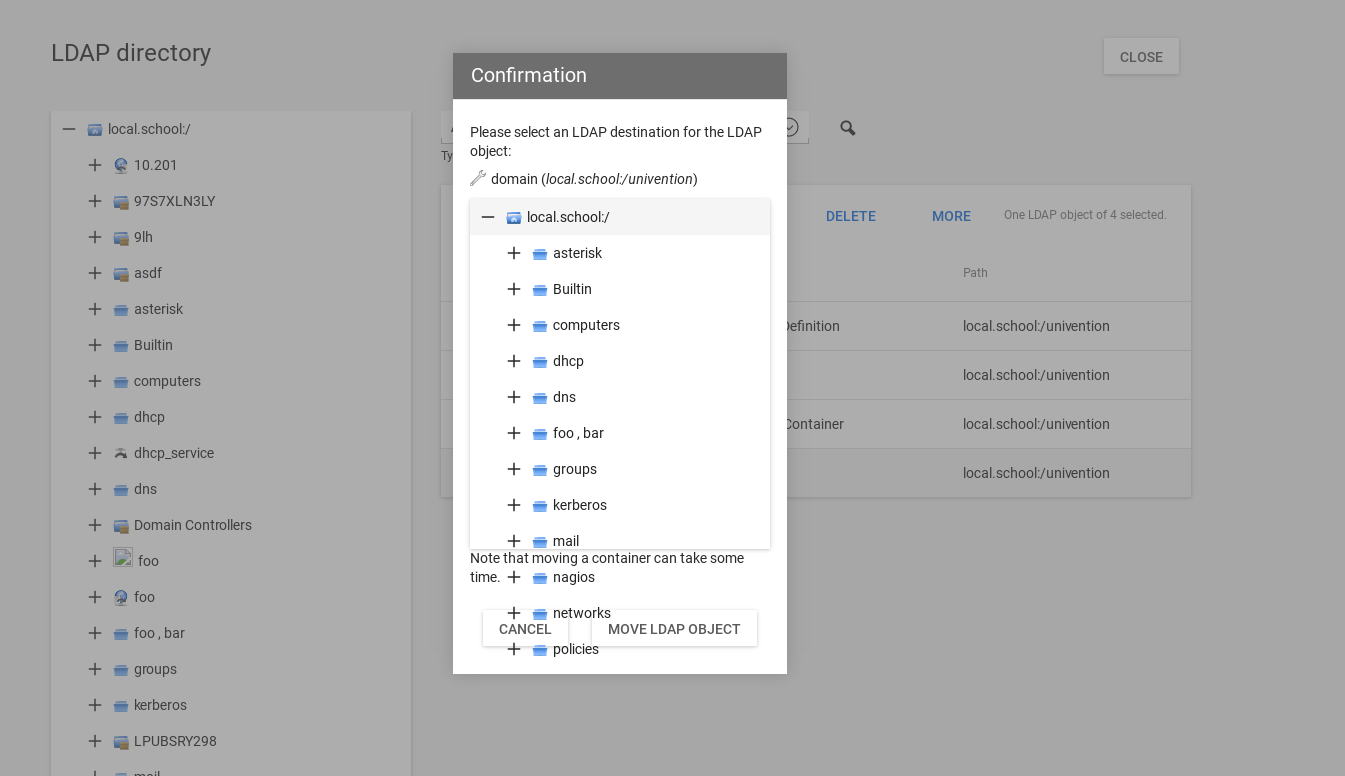Click the 10.201 network icon

[x=121, y=165]
